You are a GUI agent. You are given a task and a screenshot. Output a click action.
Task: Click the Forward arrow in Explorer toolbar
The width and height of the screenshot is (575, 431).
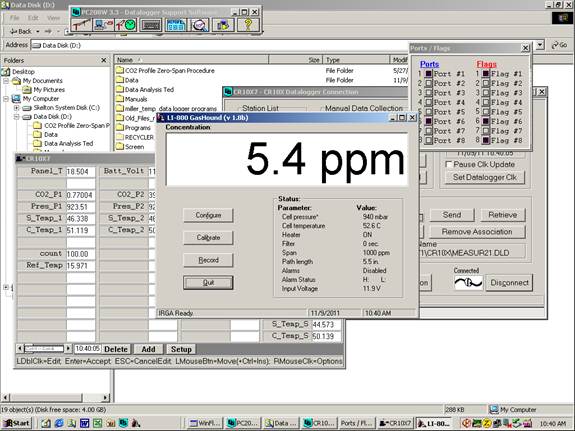48,32
